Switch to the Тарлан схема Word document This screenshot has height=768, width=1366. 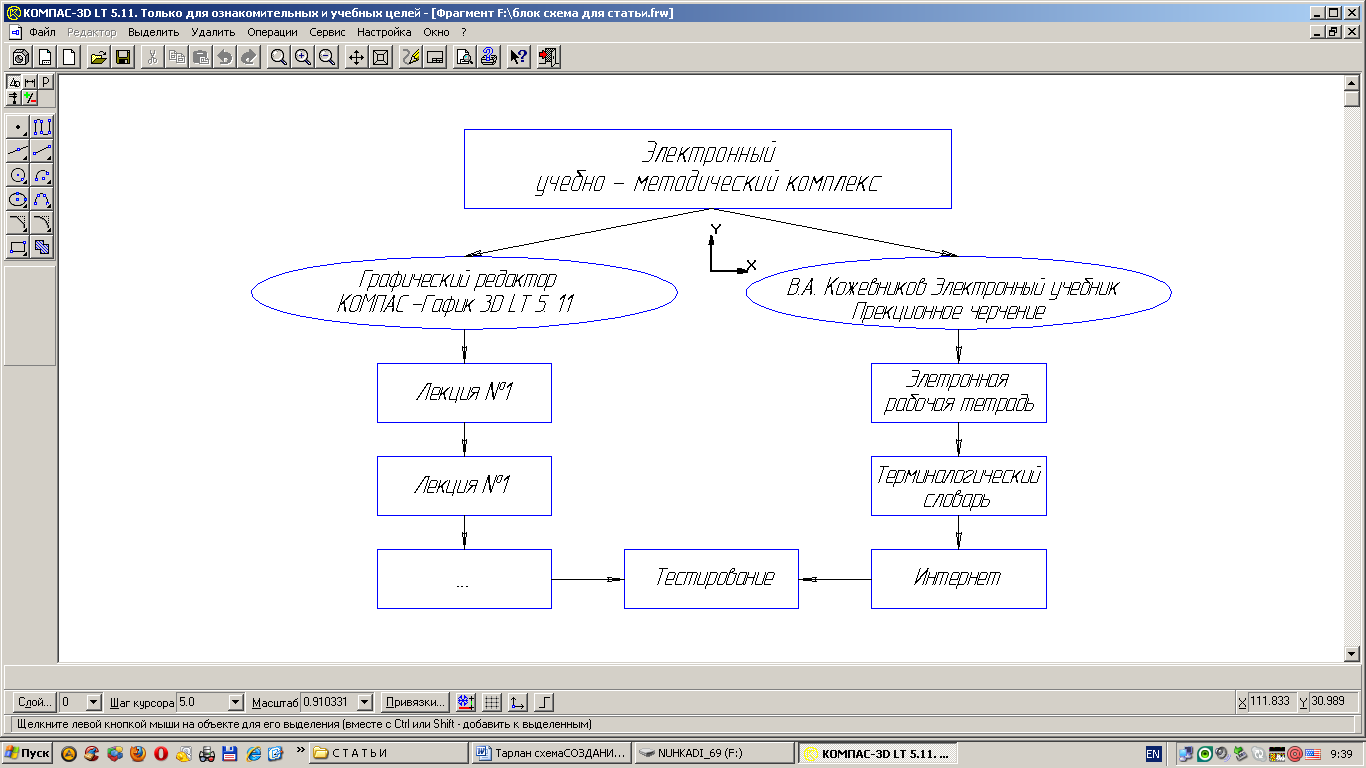(552, 753)
